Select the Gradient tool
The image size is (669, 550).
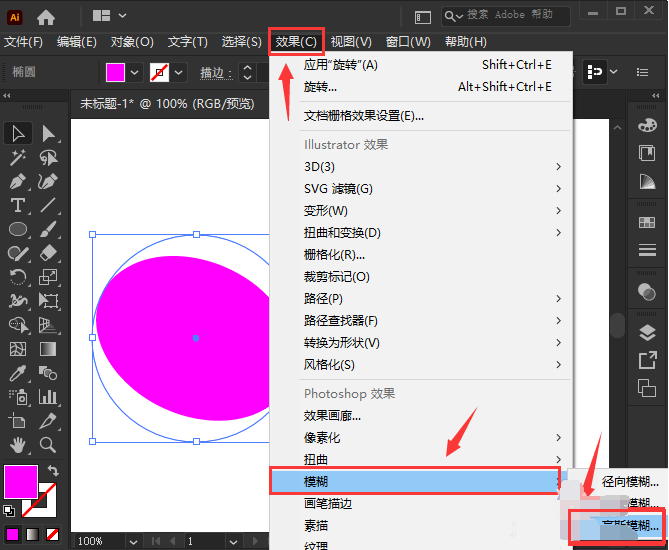coord(48,349)
